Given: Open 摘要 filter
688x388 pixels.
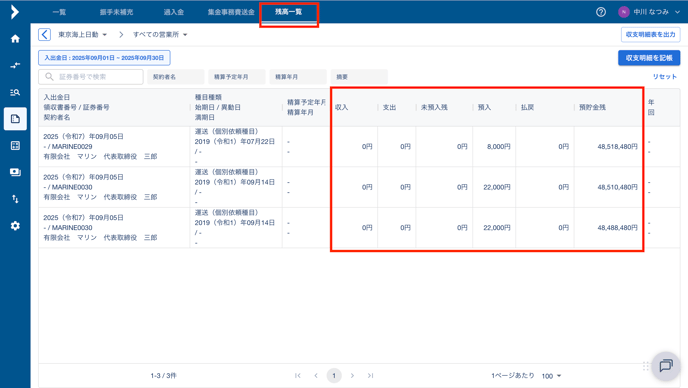Looking at the screenshot, I should (x=359, y=77).
